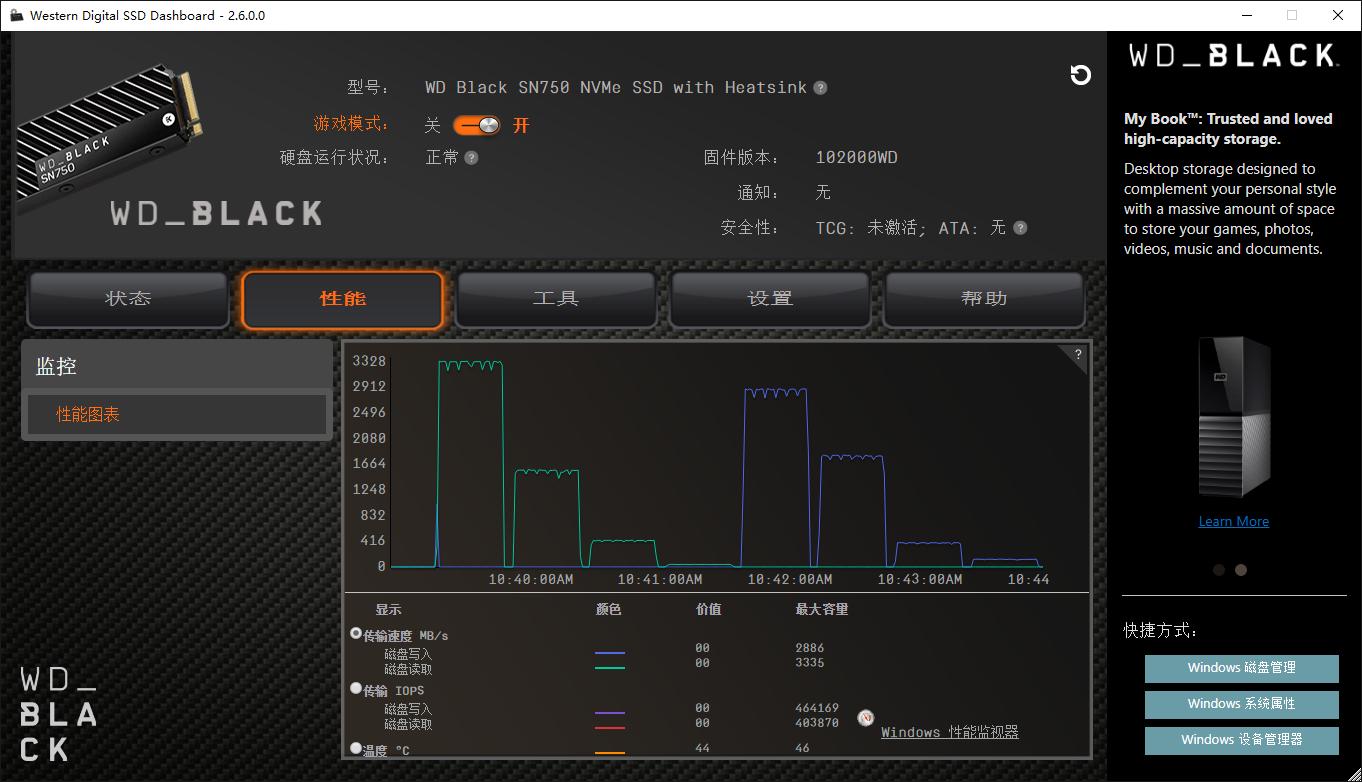Open the Windows 性能监视器 link
The height and width of the screenshot is (782, 1362).
950,732
